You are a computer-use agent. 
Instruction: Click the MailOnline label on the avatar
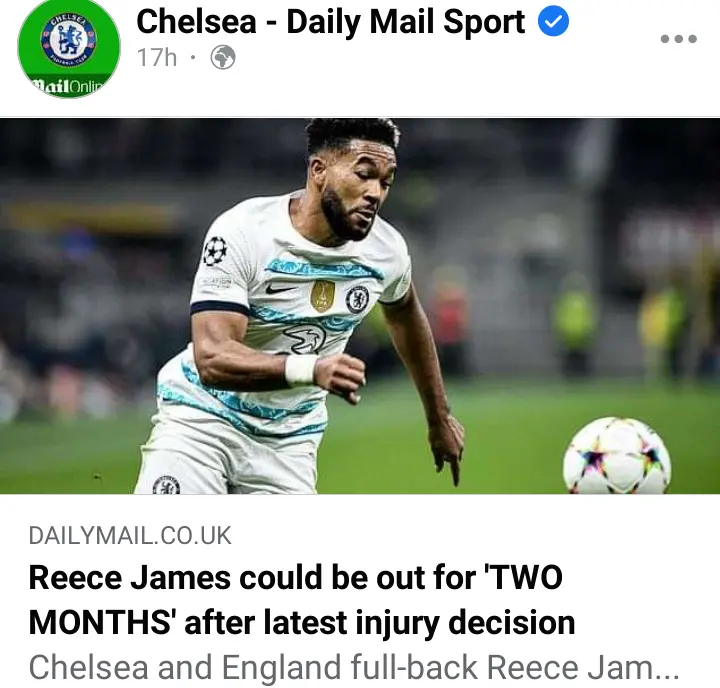tap(69, 86)
